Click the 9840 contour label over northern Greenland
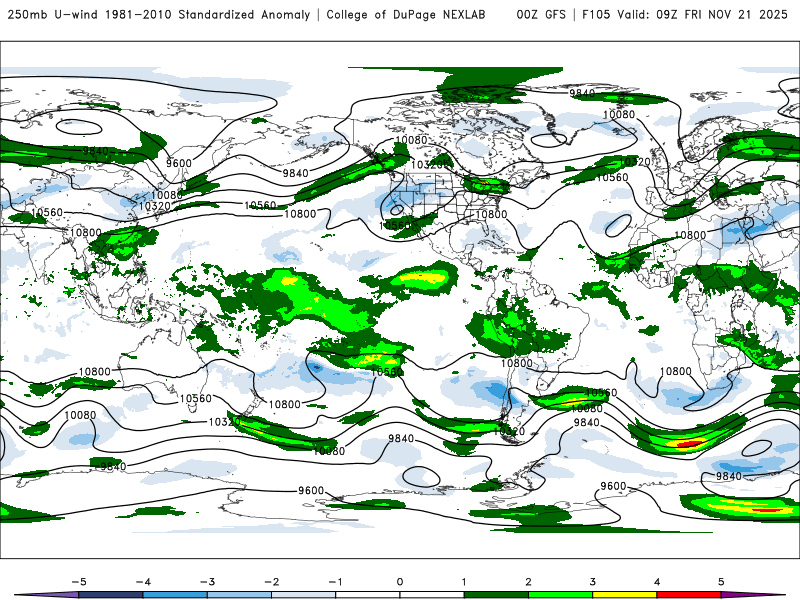The width and height of the screenshot is (800, 600). coord(582,93)
